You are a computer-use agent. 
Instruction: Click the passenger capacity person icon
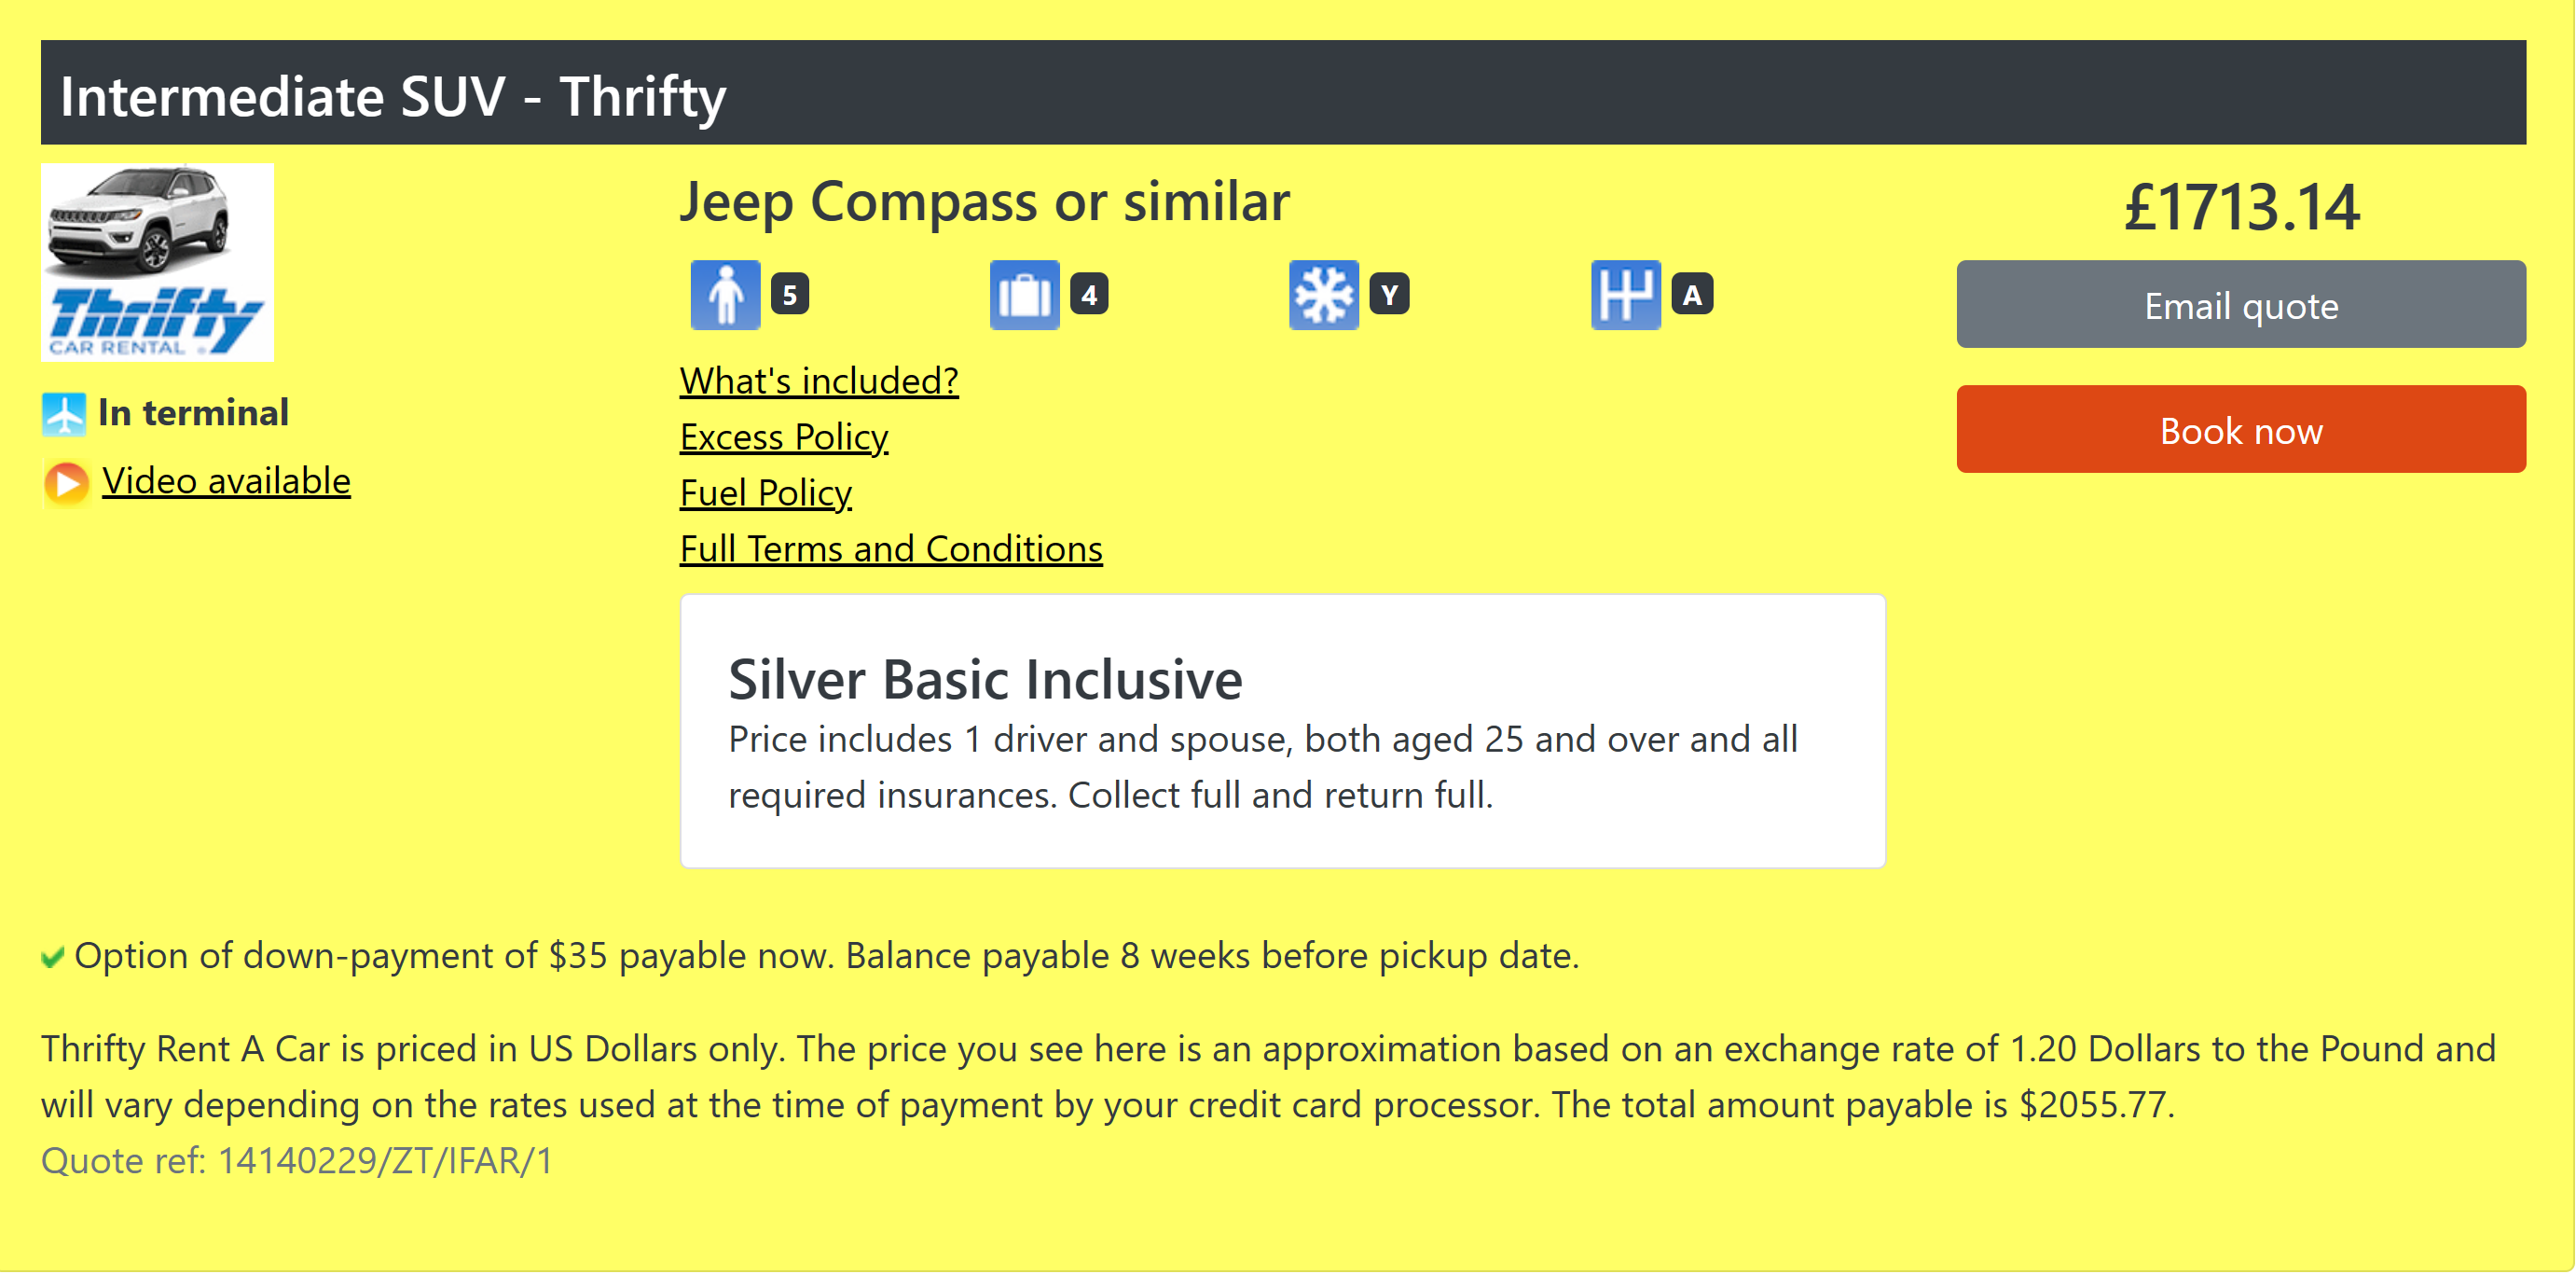(725, 295)
